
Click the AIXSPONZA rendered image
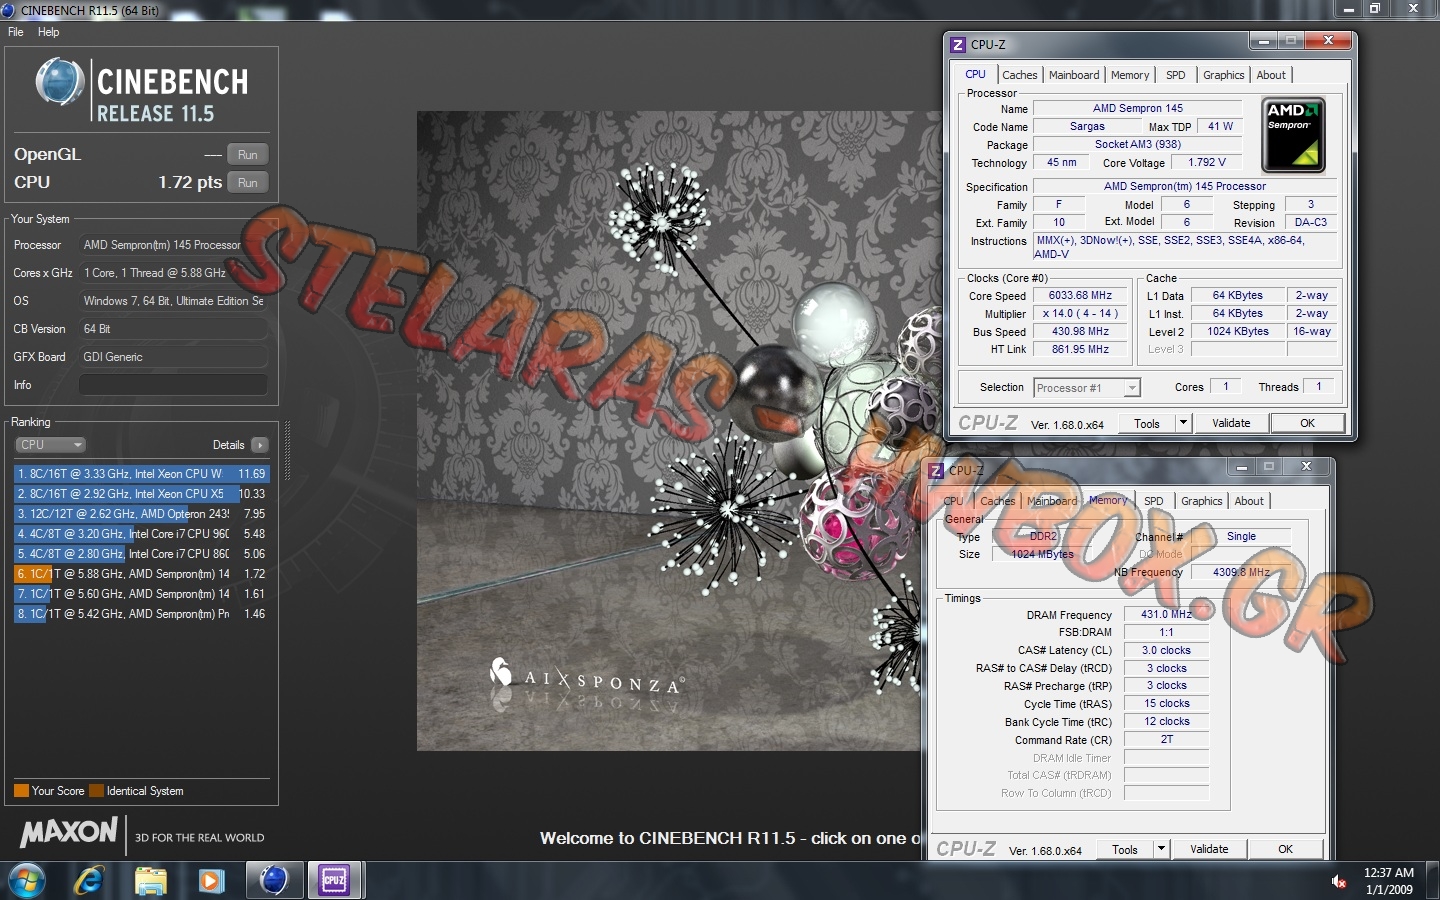tap(668, 430)
